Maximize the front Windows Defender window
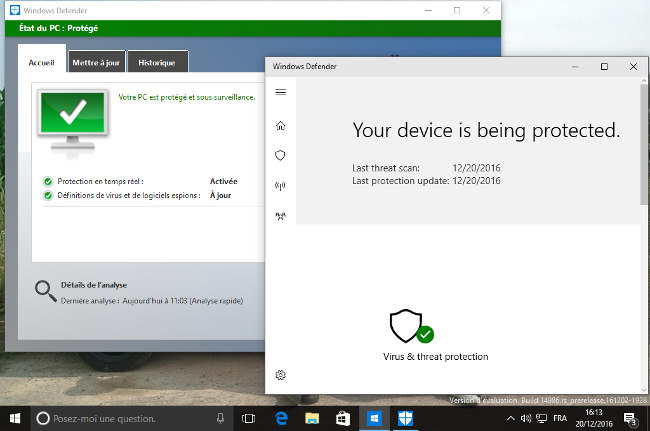Viewport: 650px width, 431px height. (604, 67)
